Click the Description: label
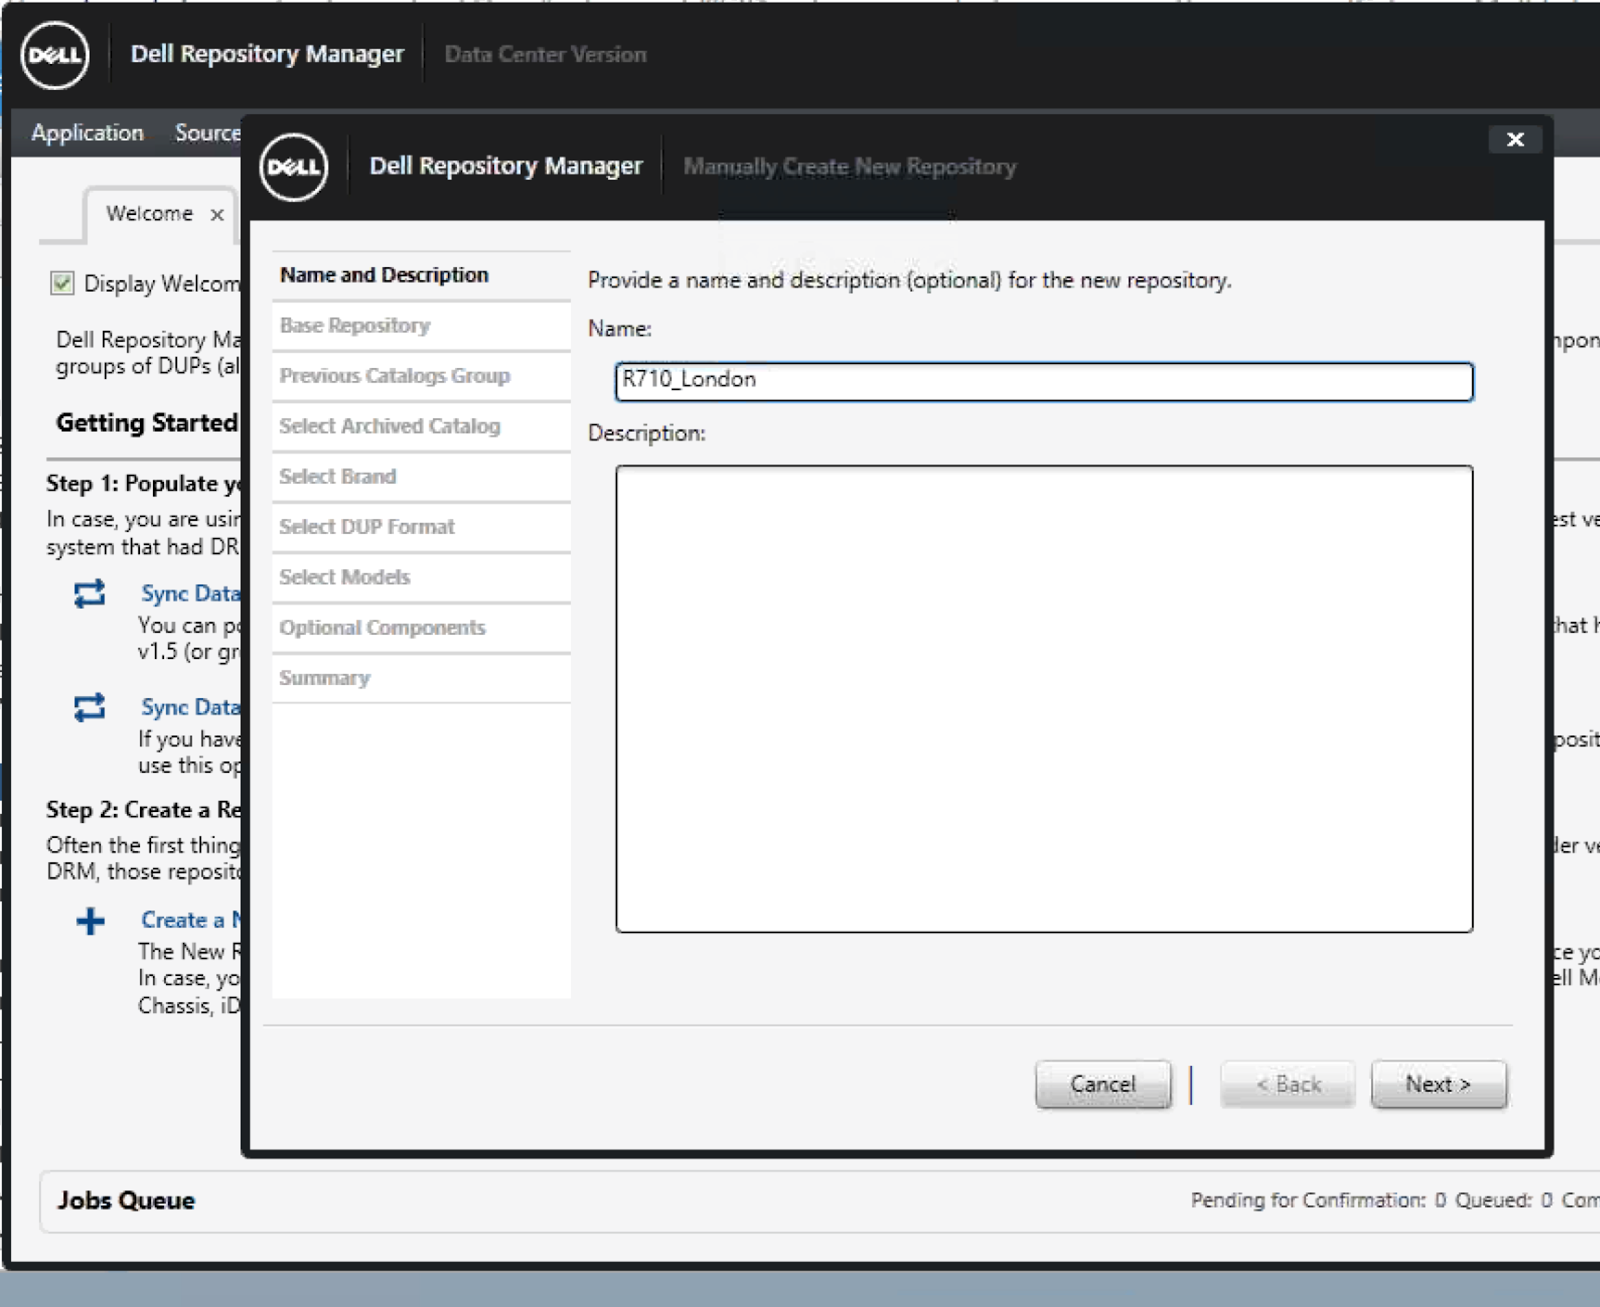Screen dimensions: 1600x1307 click(646, 434)
